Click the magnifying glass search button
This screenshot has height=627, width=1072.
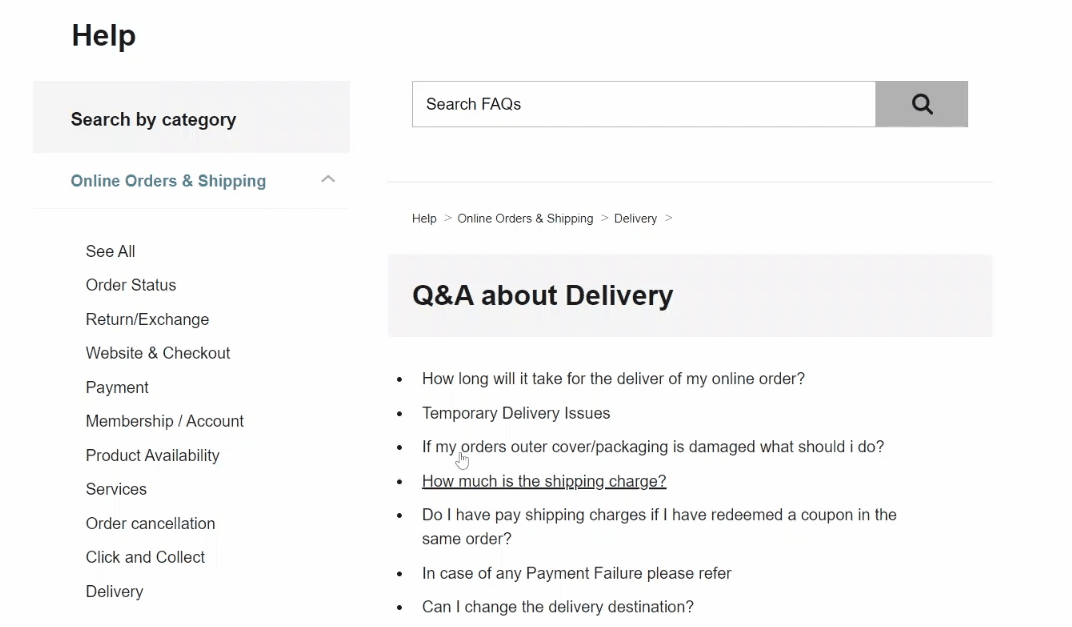click(x=921, y=104)
